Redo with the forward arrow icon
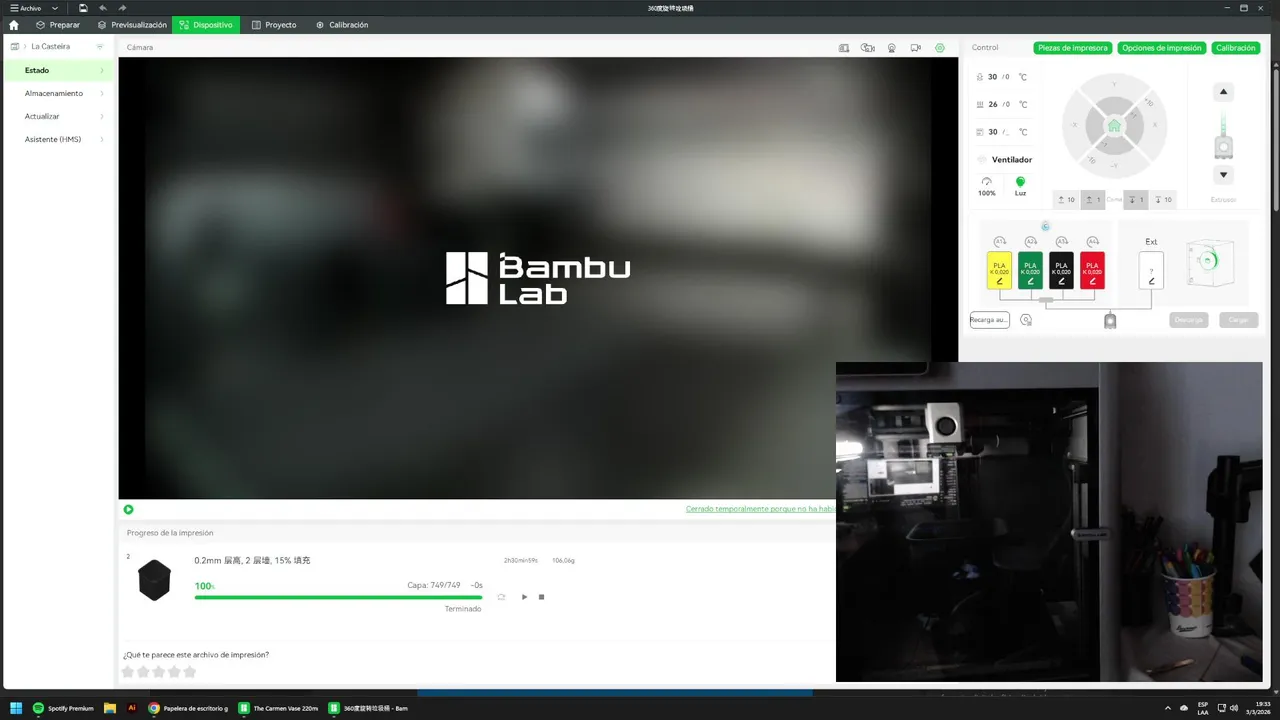 click(x=122, y=8)
